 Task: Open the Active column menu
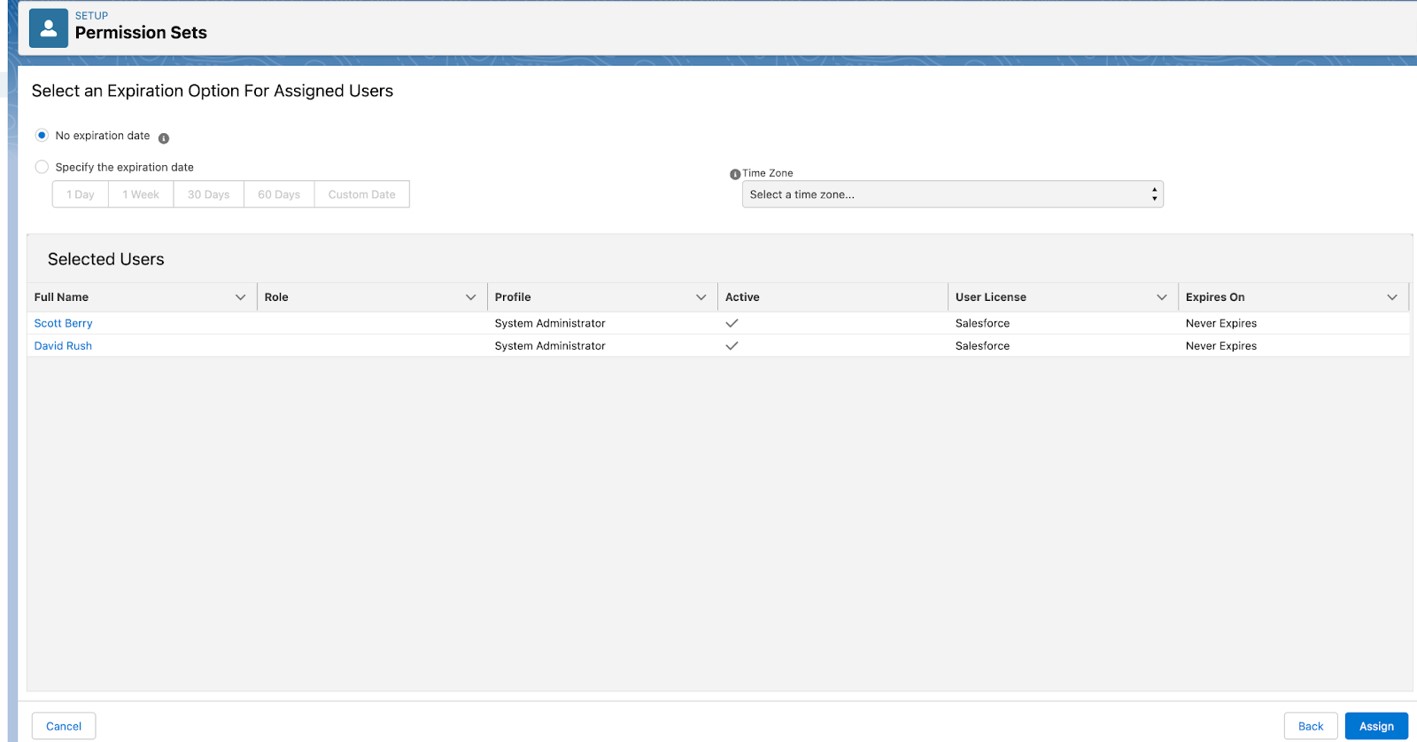tap(931, 296)
